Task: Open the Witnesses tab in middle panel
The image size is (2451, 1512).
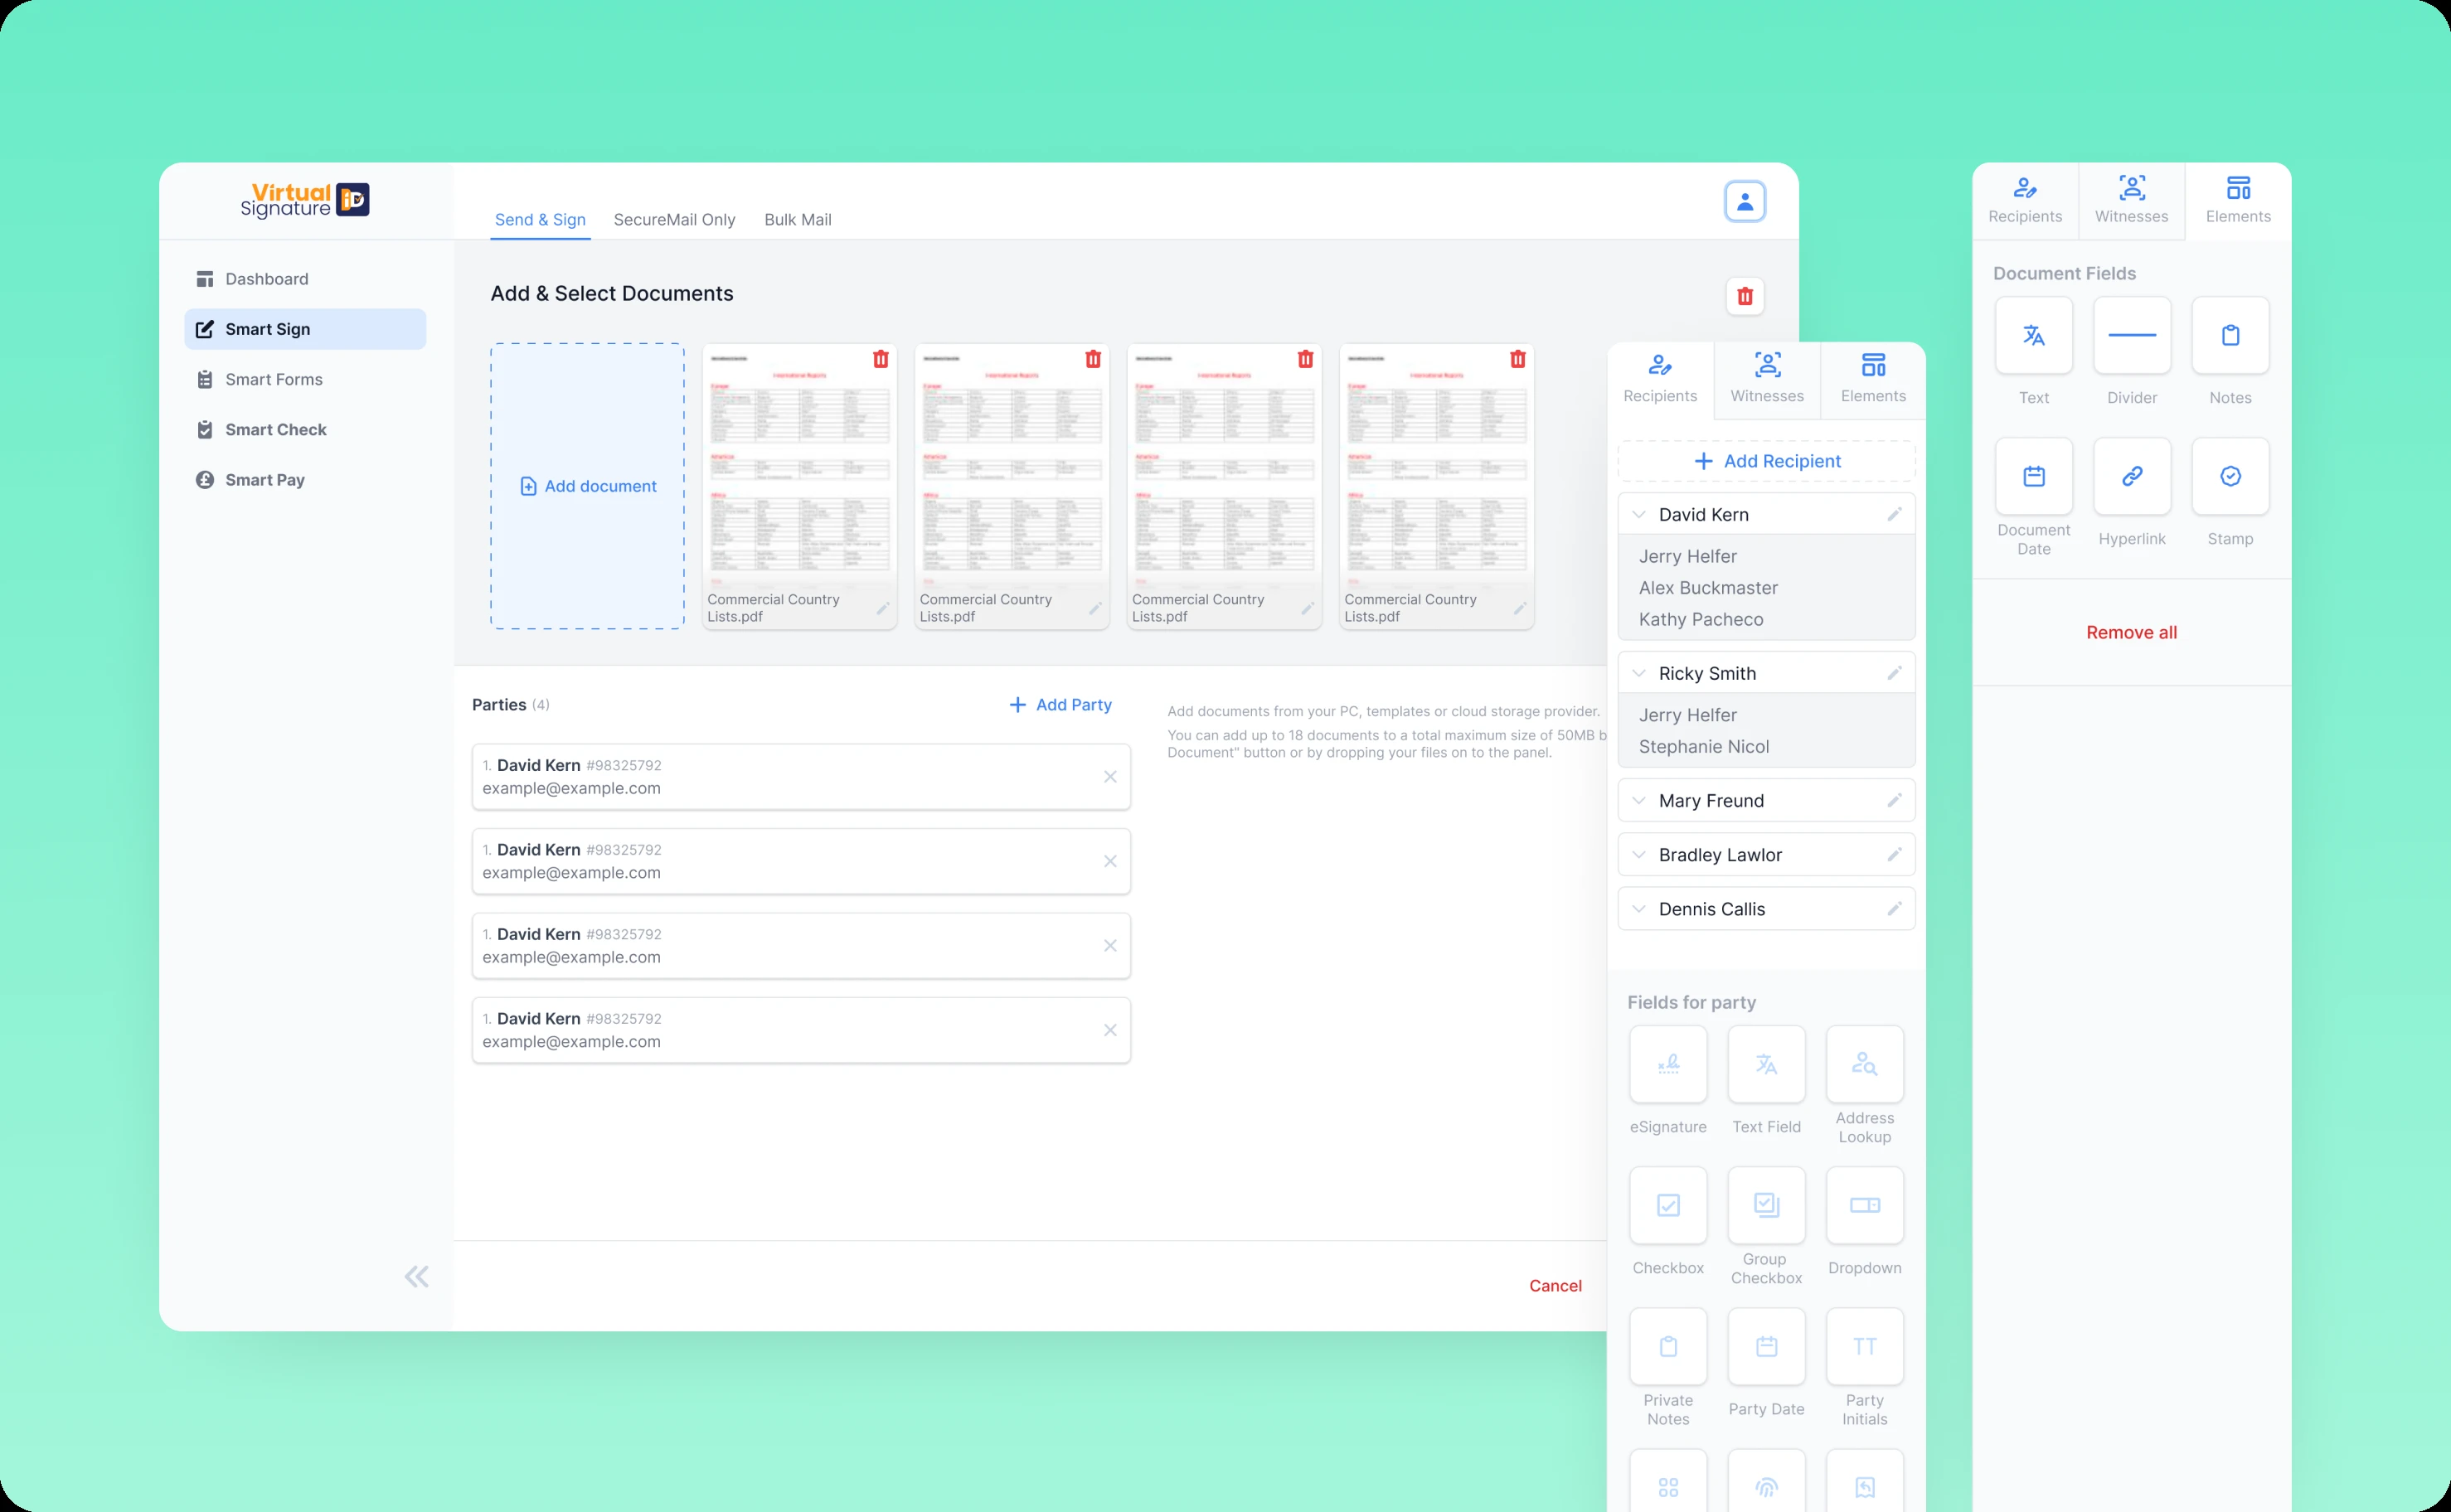Action: (x=1766, y=378)
